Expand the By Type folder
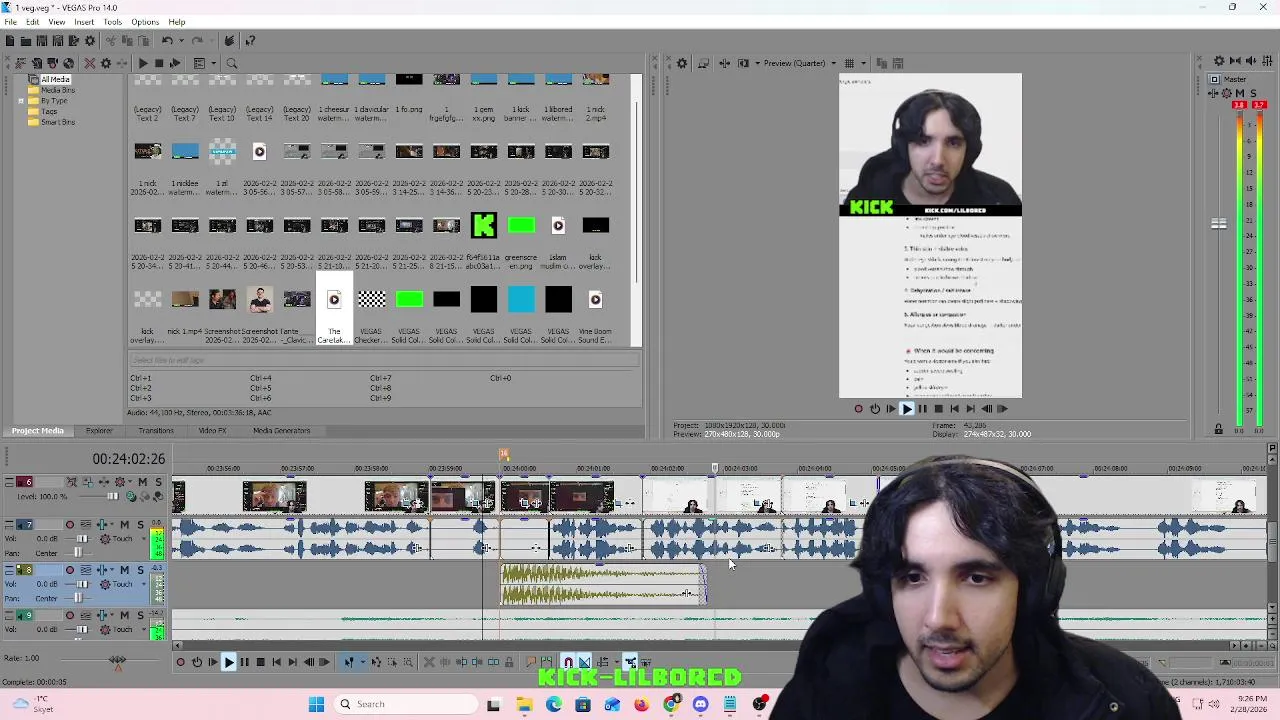 (x=21, y=101)
